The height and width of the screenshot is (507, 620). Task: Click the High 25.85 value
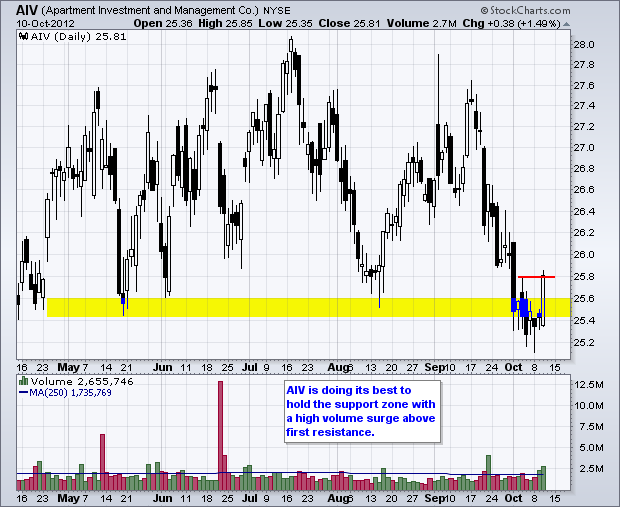pyautogui.click(x=225, y=23)
